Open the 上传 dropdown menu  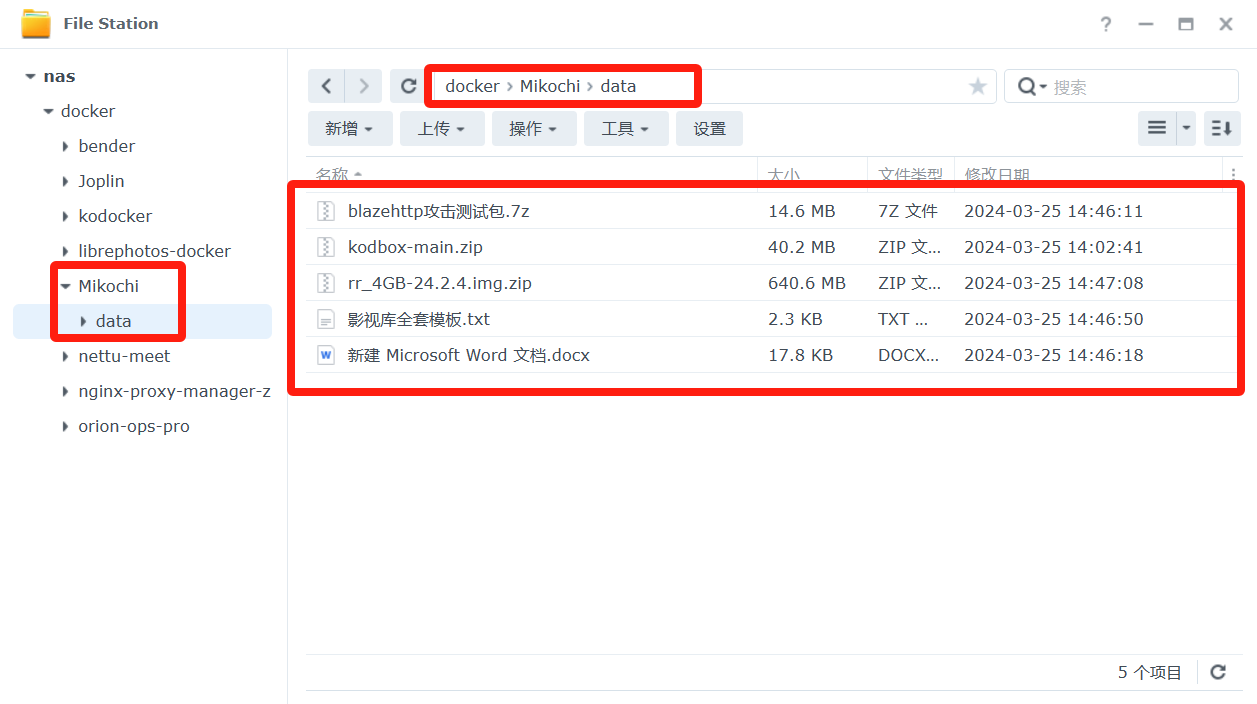point(441,129)
